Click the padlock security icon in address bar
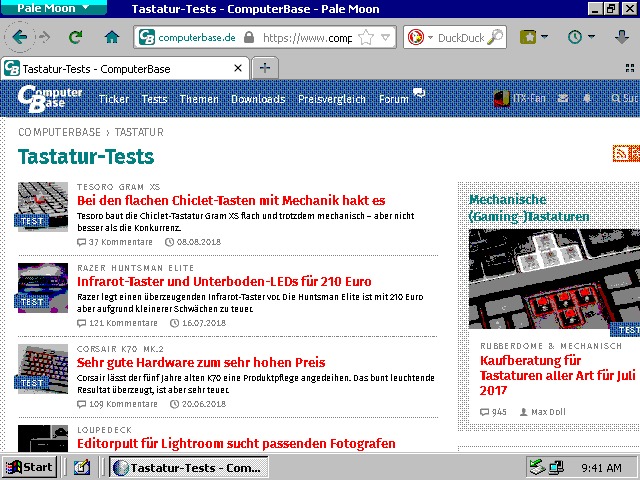 [x=249, y=38]
